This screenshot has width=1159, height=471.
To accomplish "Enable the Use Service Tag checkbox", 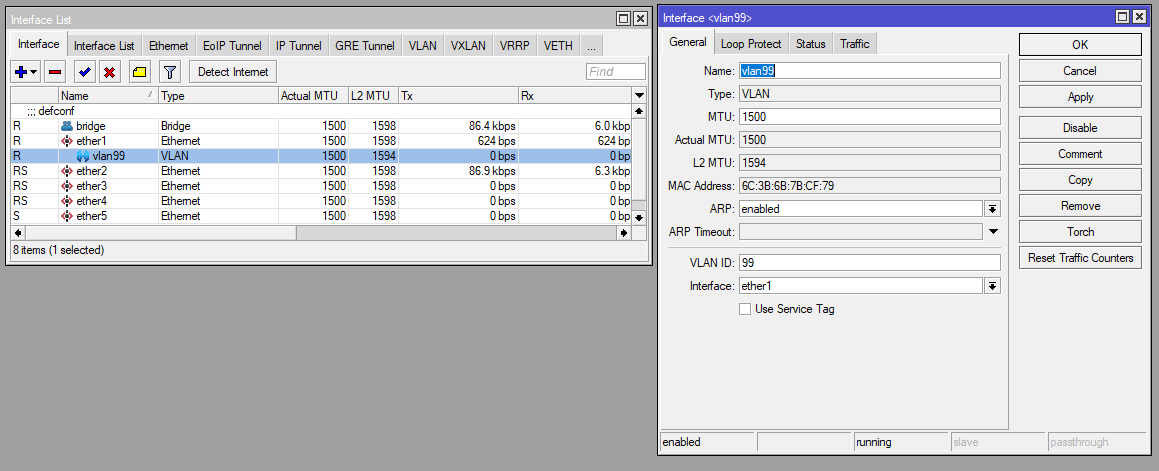I will click(x=745, y=309).
